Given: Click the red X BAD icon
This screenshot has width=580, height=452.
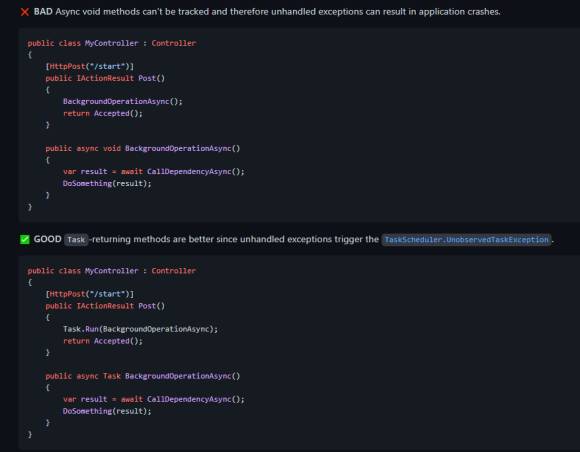Looking at the screenshot, I should (x=25, y=12).
